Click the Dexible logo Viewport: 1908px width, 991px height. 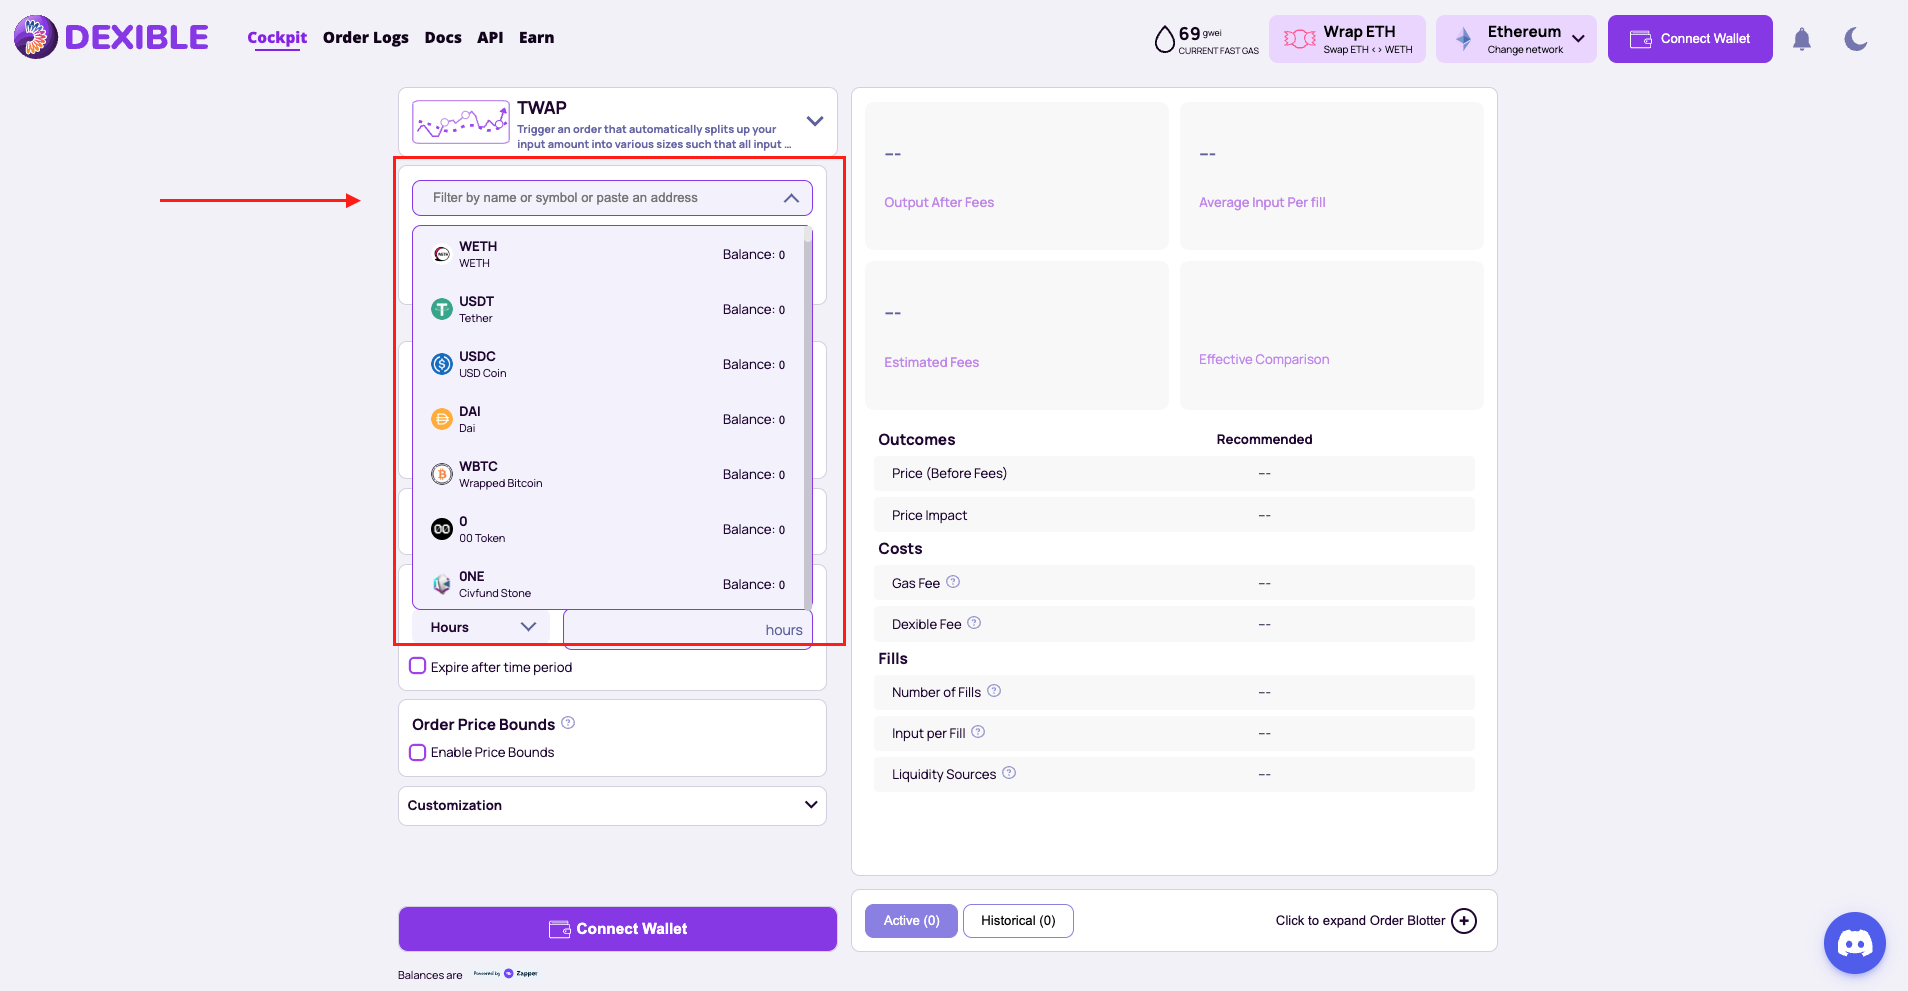(111, 38)
